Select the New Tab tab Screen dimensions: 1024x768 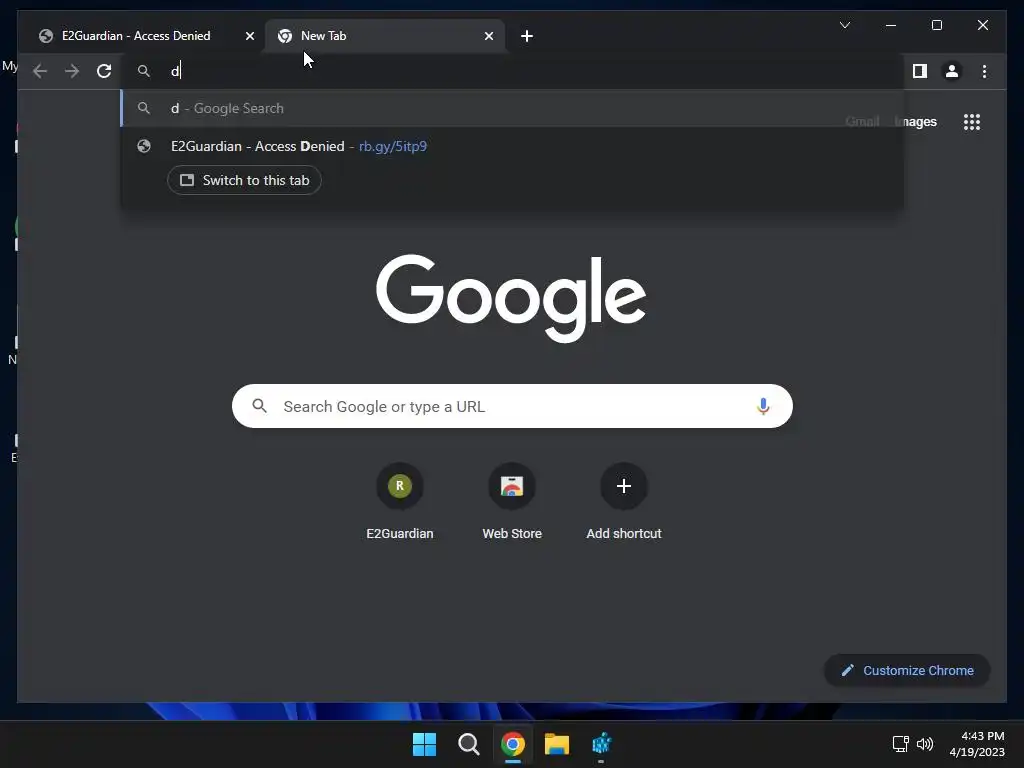coord(385,36)
